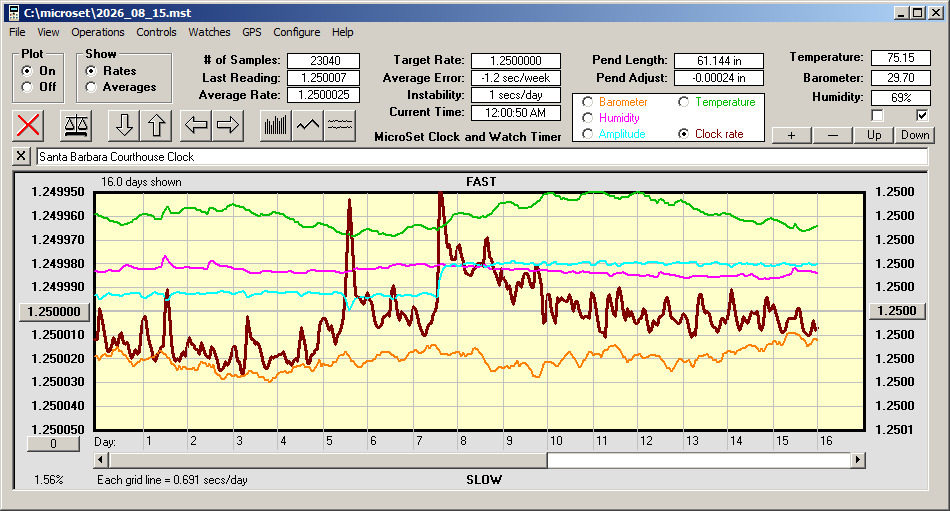
Task: Open the File menu
Action: (17, 32)
